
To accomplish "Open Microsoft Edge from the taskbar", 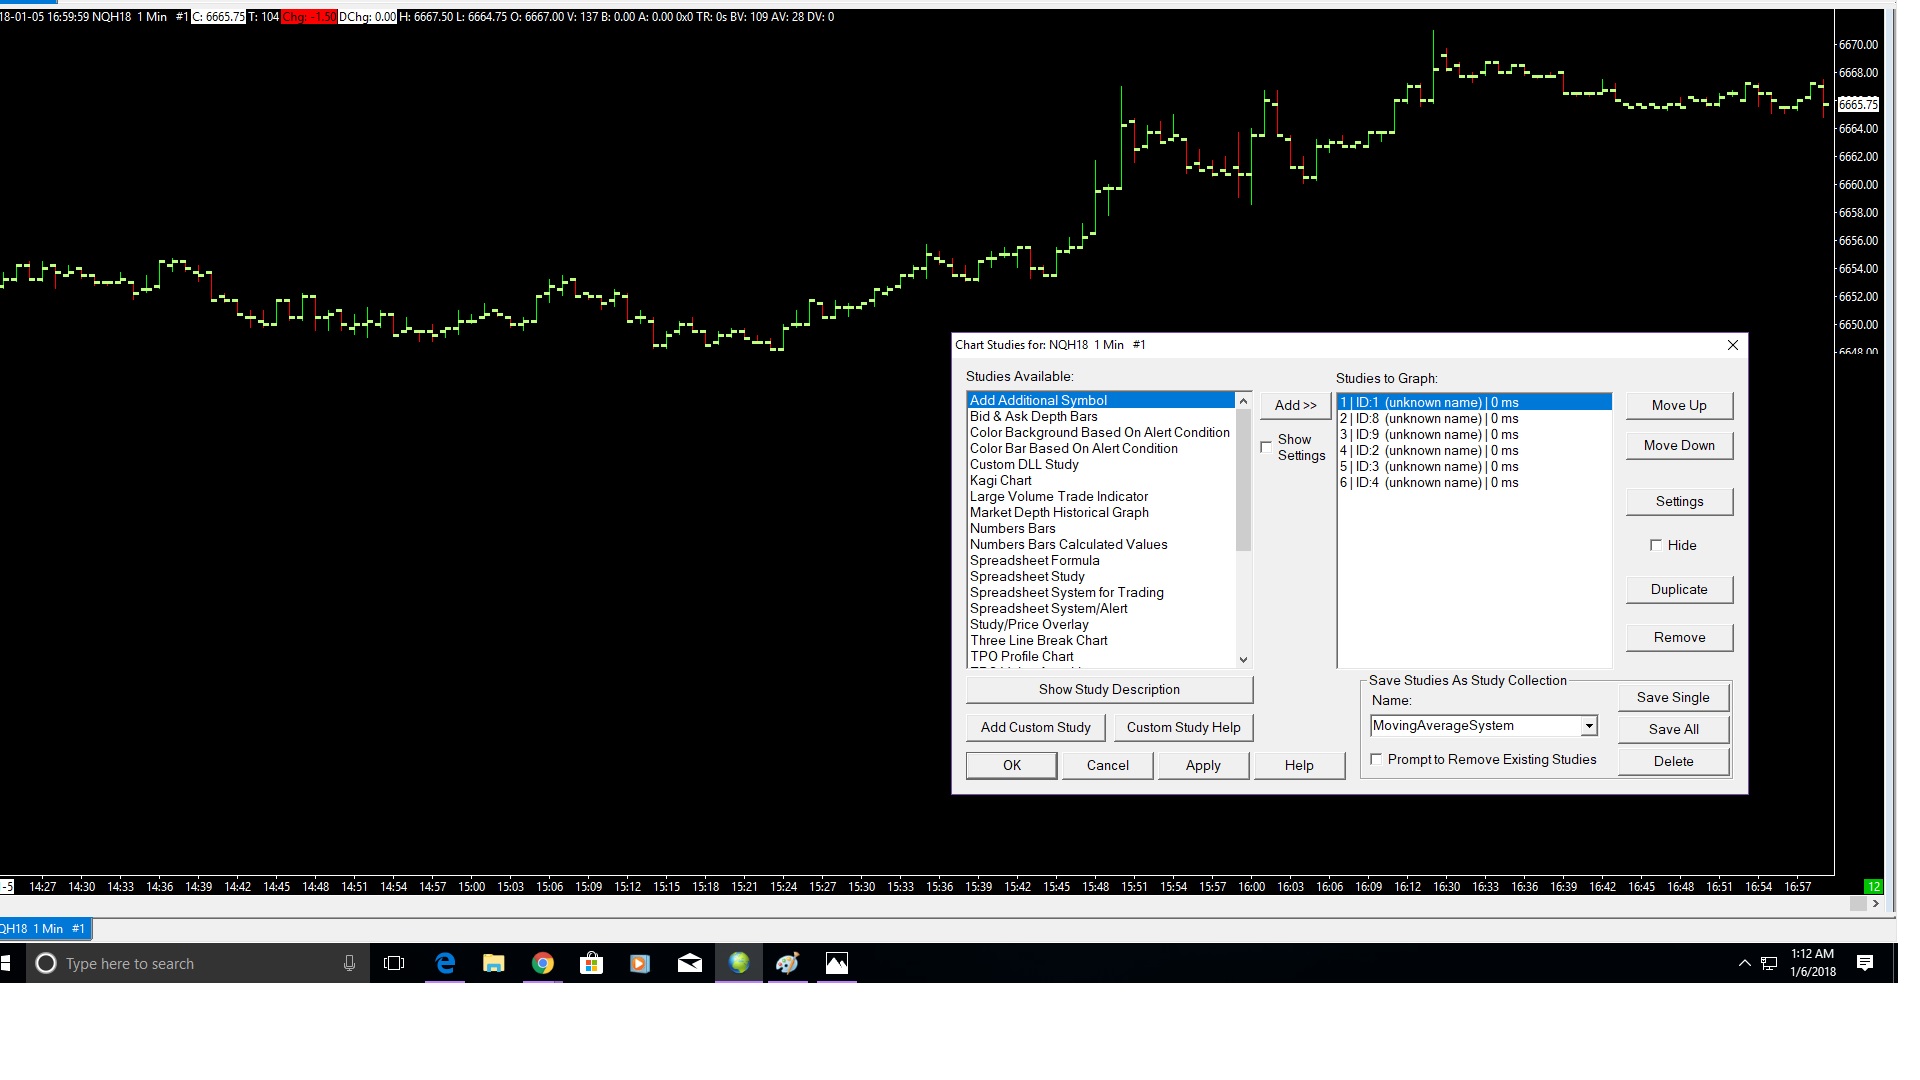I will pyautogui.click(x=445, y=963).
